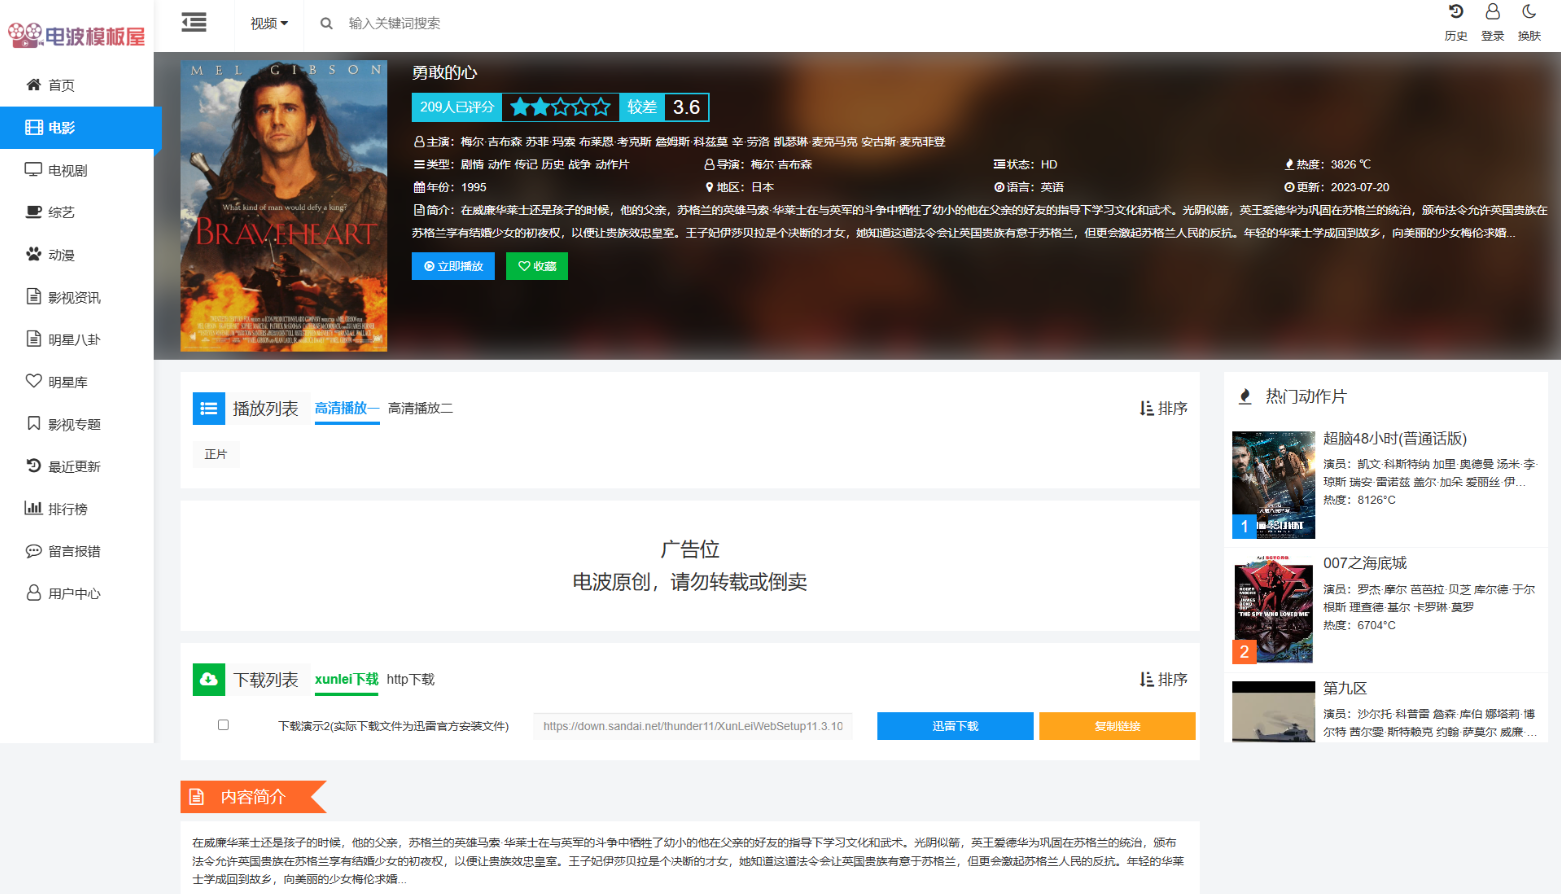Sort the playlist with 排序
Image resolution: width=1561 pixels, height=894 pixels.
(x=1163, y=408)
